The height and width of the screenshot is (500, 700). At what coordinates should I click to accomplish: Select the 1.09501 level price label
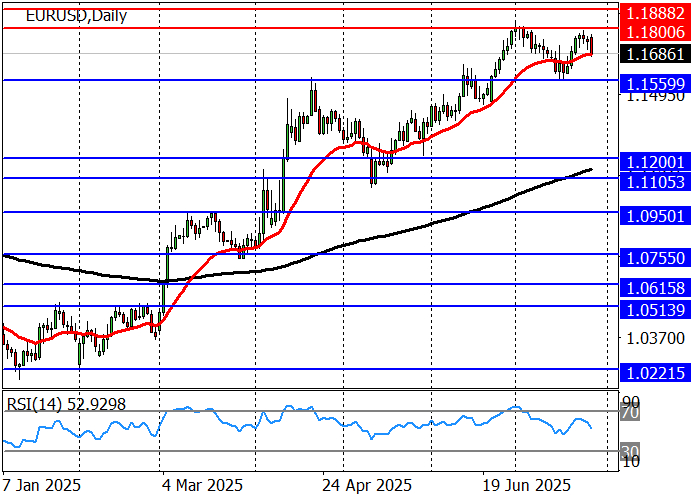point(655,216)
